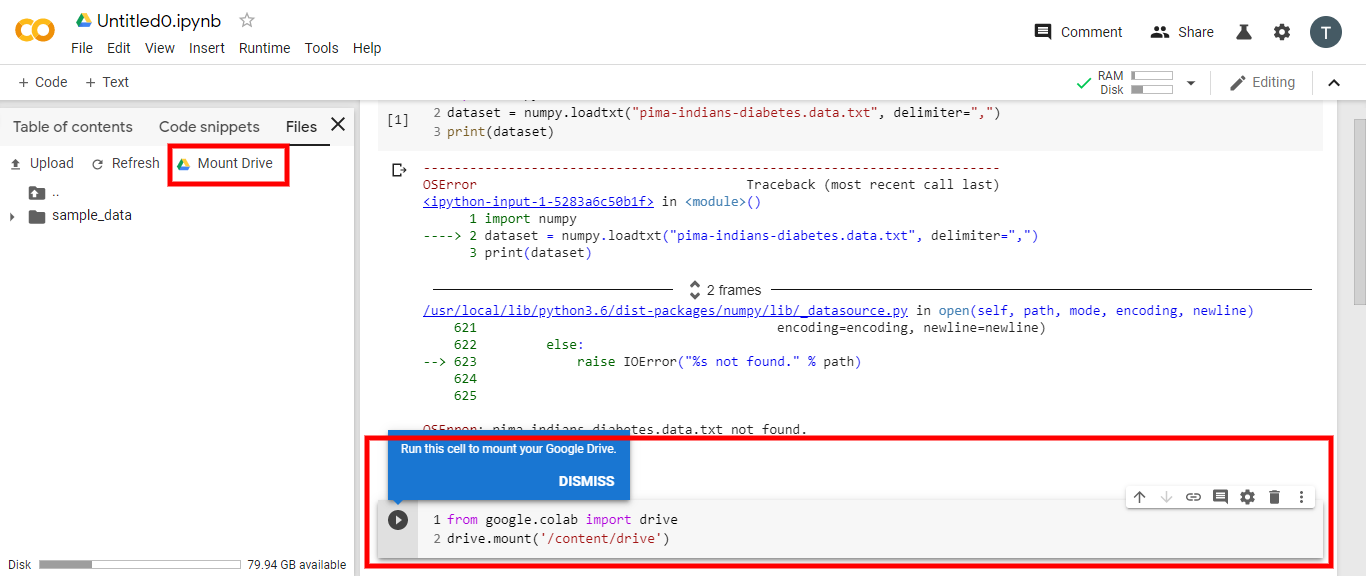
Task: Move the selected cell up
Action: [x=1139, y=496]
